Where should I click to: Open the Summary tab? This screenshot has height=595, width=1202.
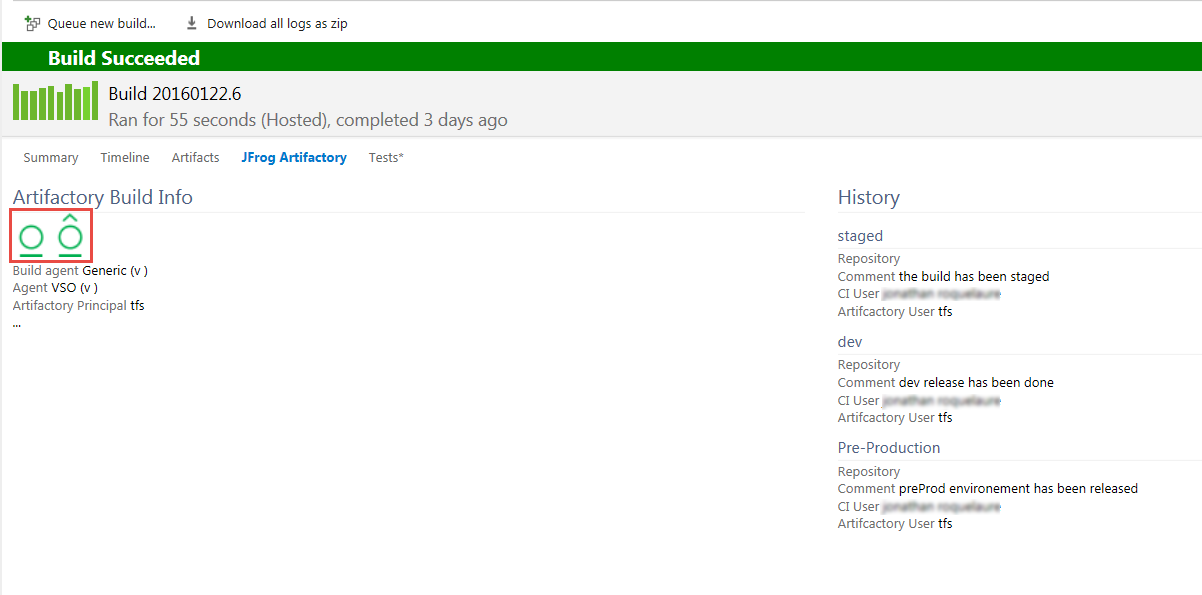click(x=51, y=157)
